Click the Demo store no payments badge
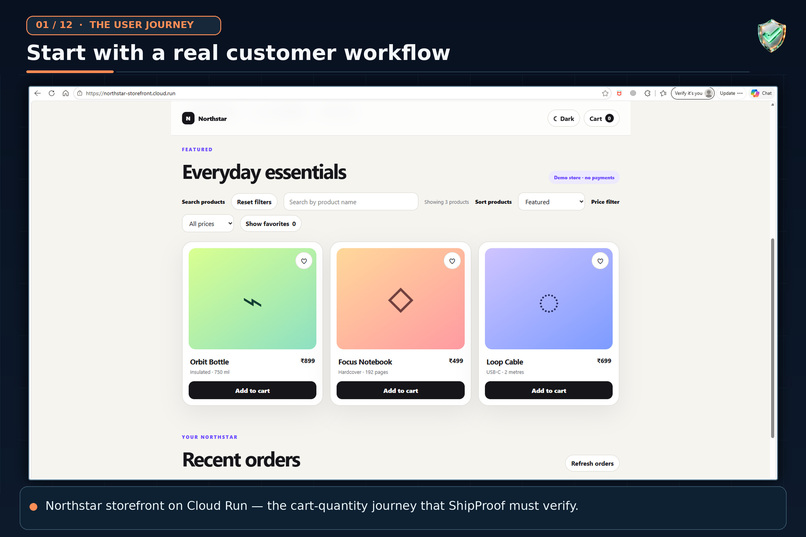 coord(584,177)
